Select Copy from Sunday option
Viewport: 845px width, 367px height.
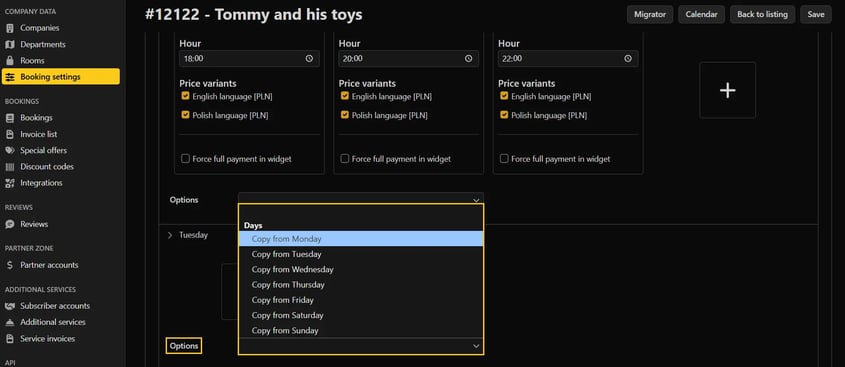pos(361,330)
